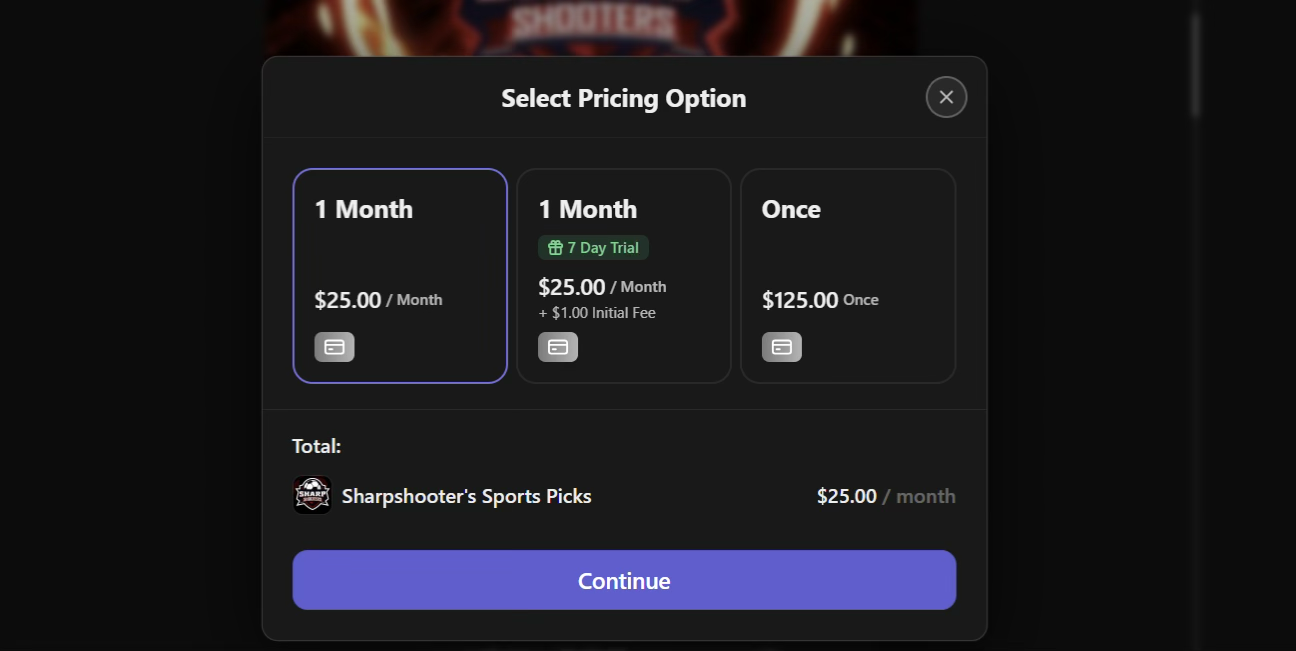Click the Sharpshooter's logo thumbnail

coord(312,495)
